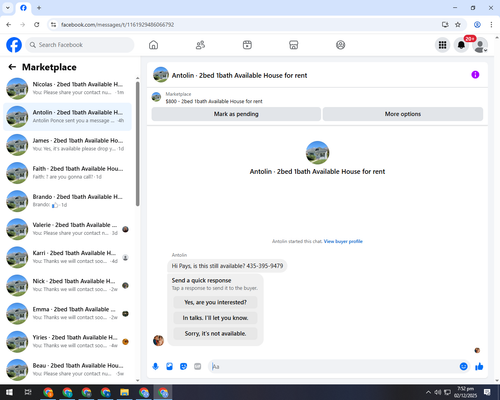Viewport: 500px width, 400px height.
Task: Click Antolin's message with phone number
Action: point(227,266)
